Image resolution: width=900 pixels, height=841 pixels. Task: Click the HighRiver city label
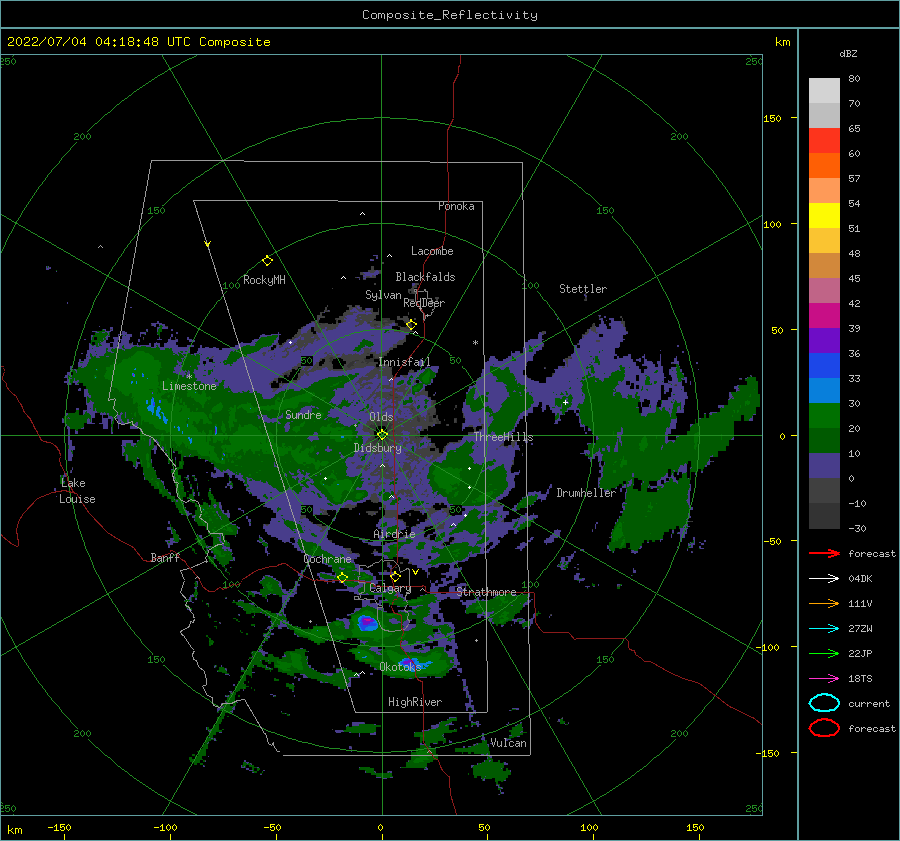pyautogui.click(x=415, y=702)
